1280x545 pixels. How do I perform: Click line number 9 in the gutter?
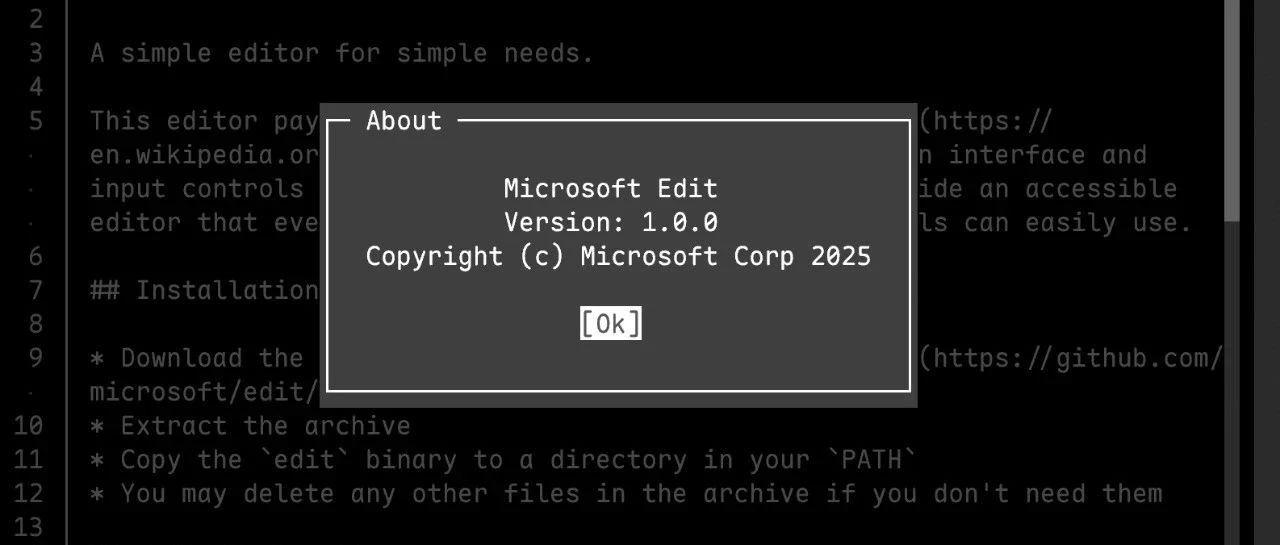pos(36,358)
